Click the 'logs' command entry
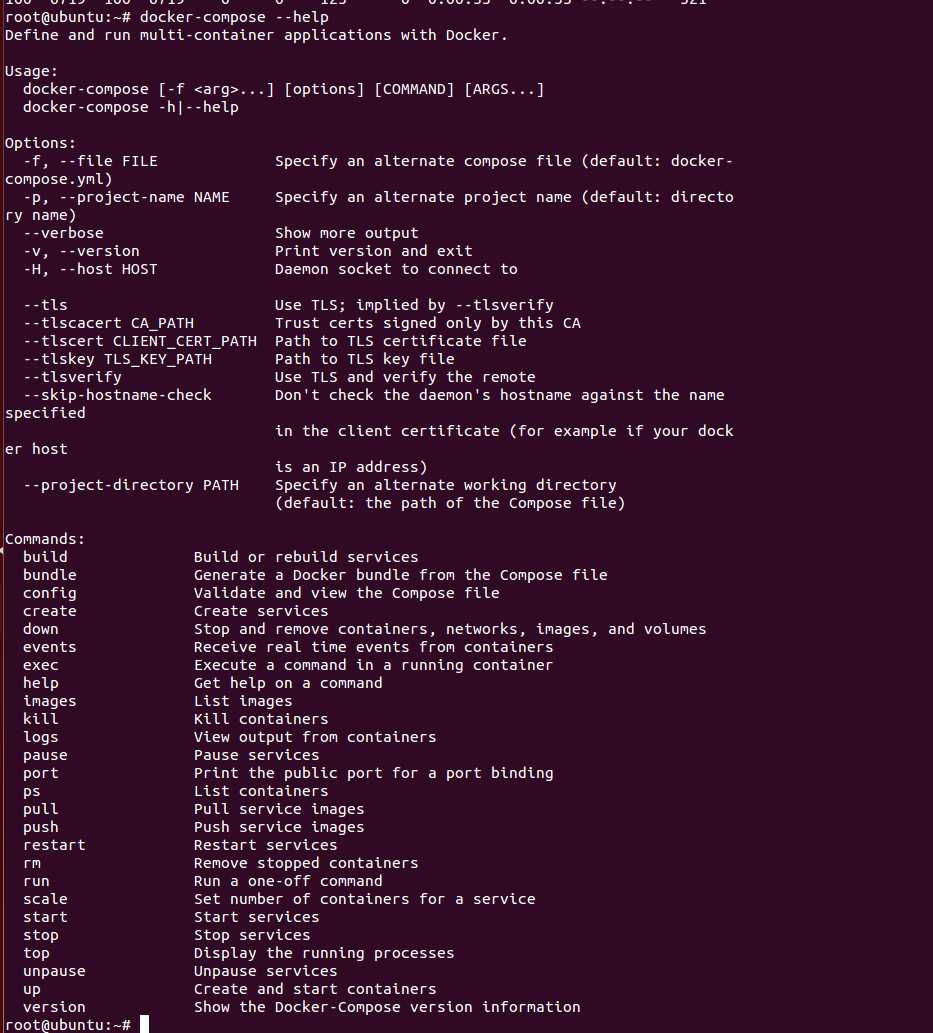Image resolution: width=933 pixels, height=1033 pixels. 40,737
